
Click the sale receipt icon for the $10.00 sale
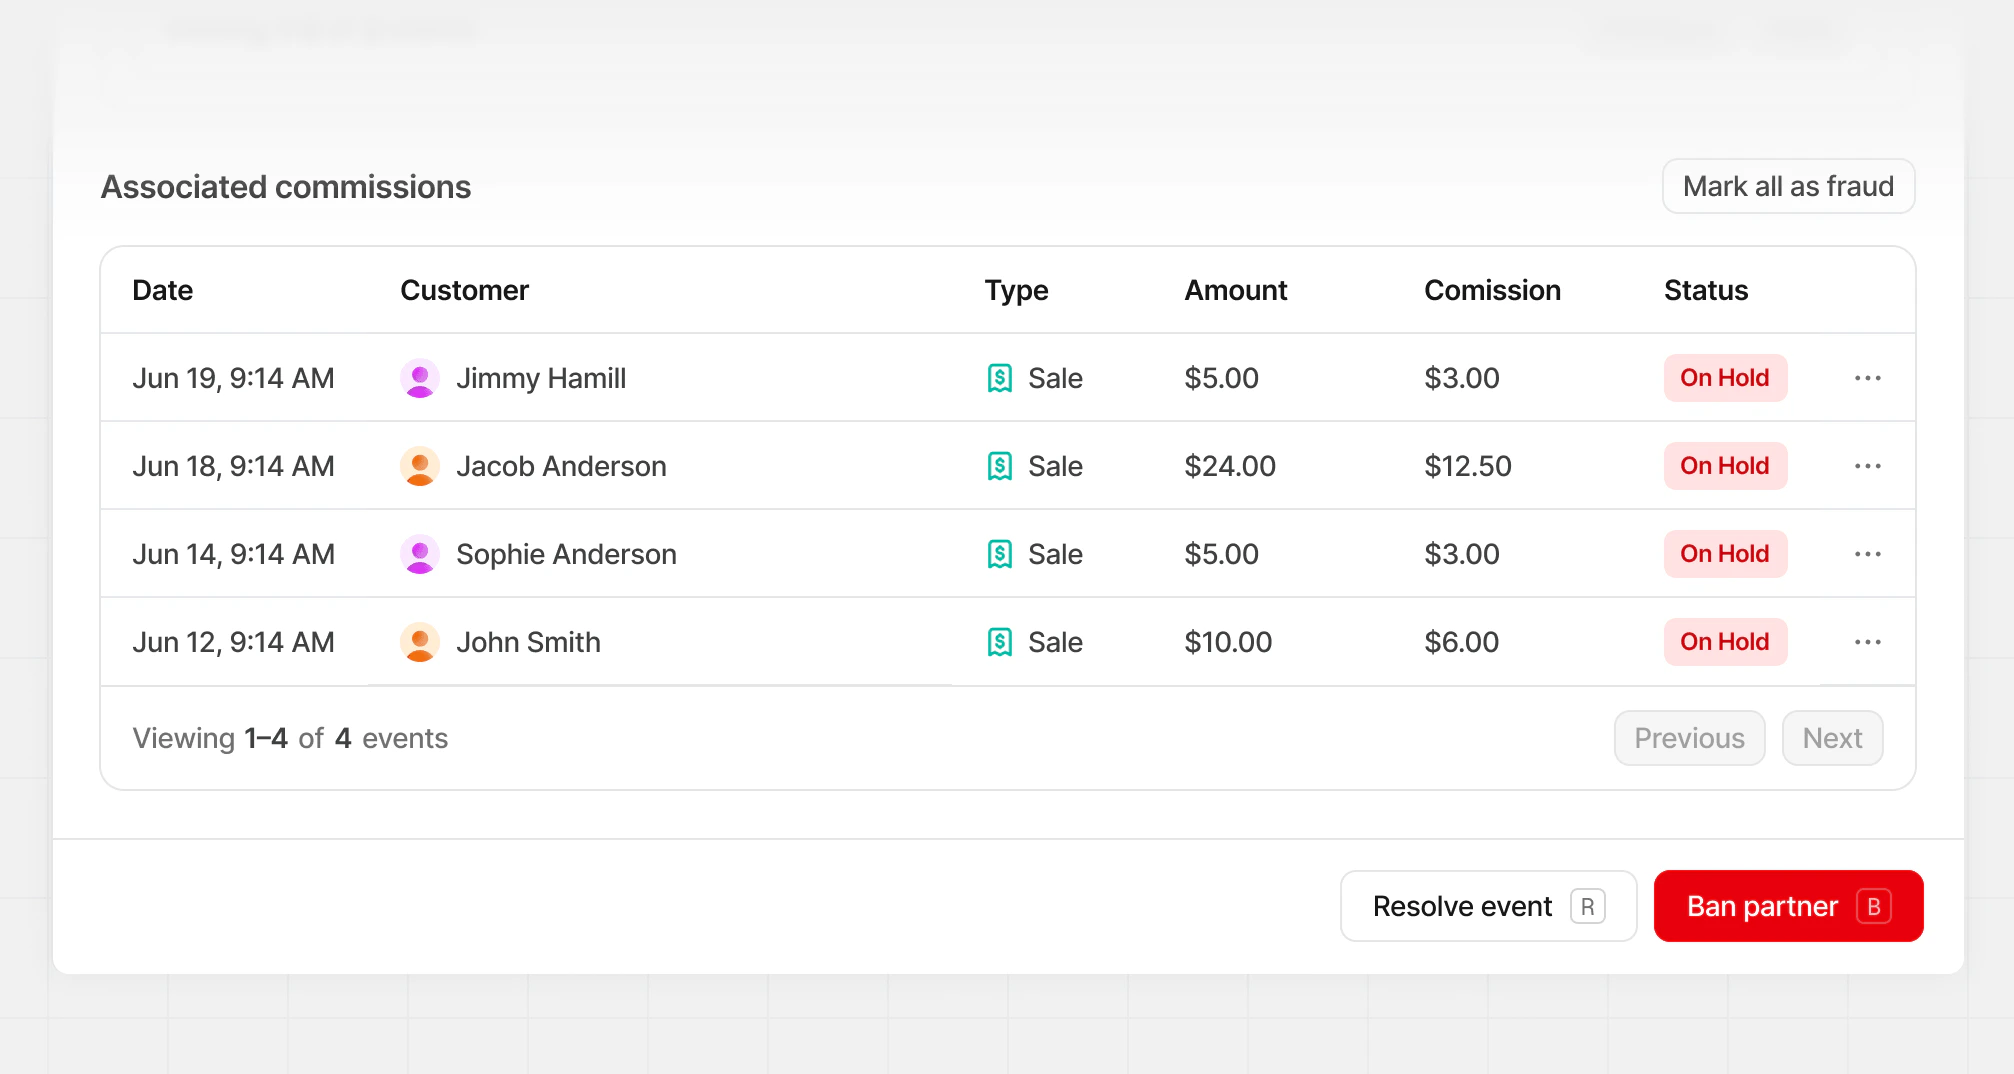1000,642
